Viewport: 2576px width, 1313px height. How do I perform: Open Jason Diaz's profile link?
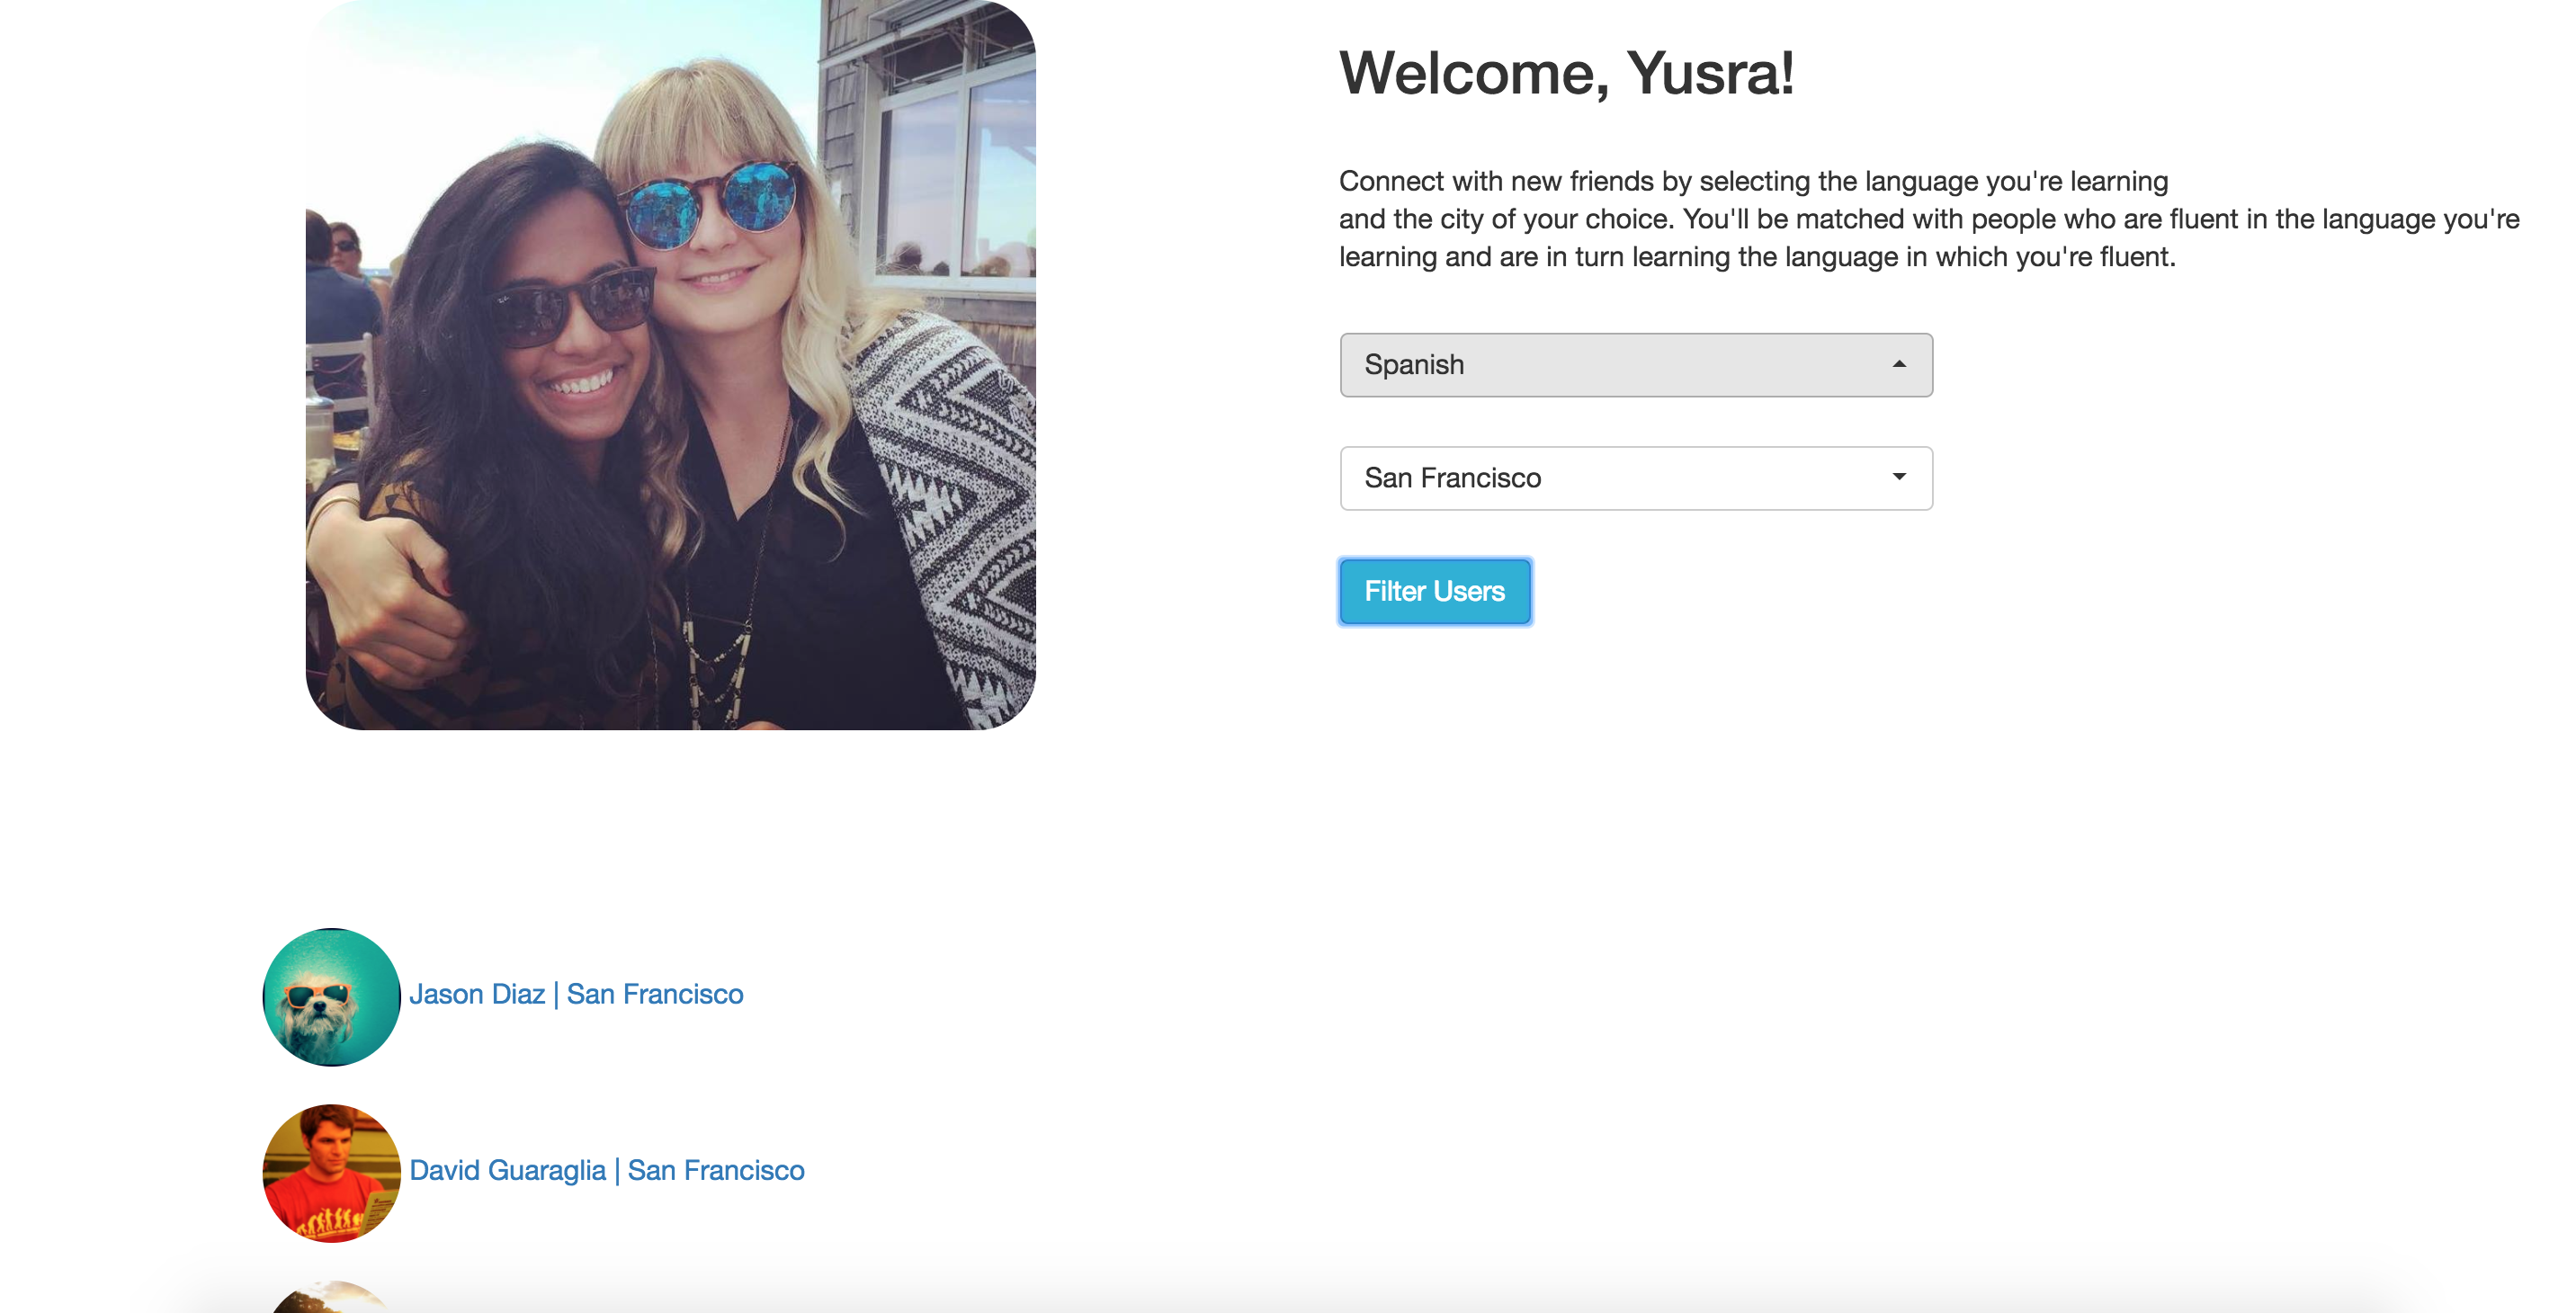click(576, 994)
